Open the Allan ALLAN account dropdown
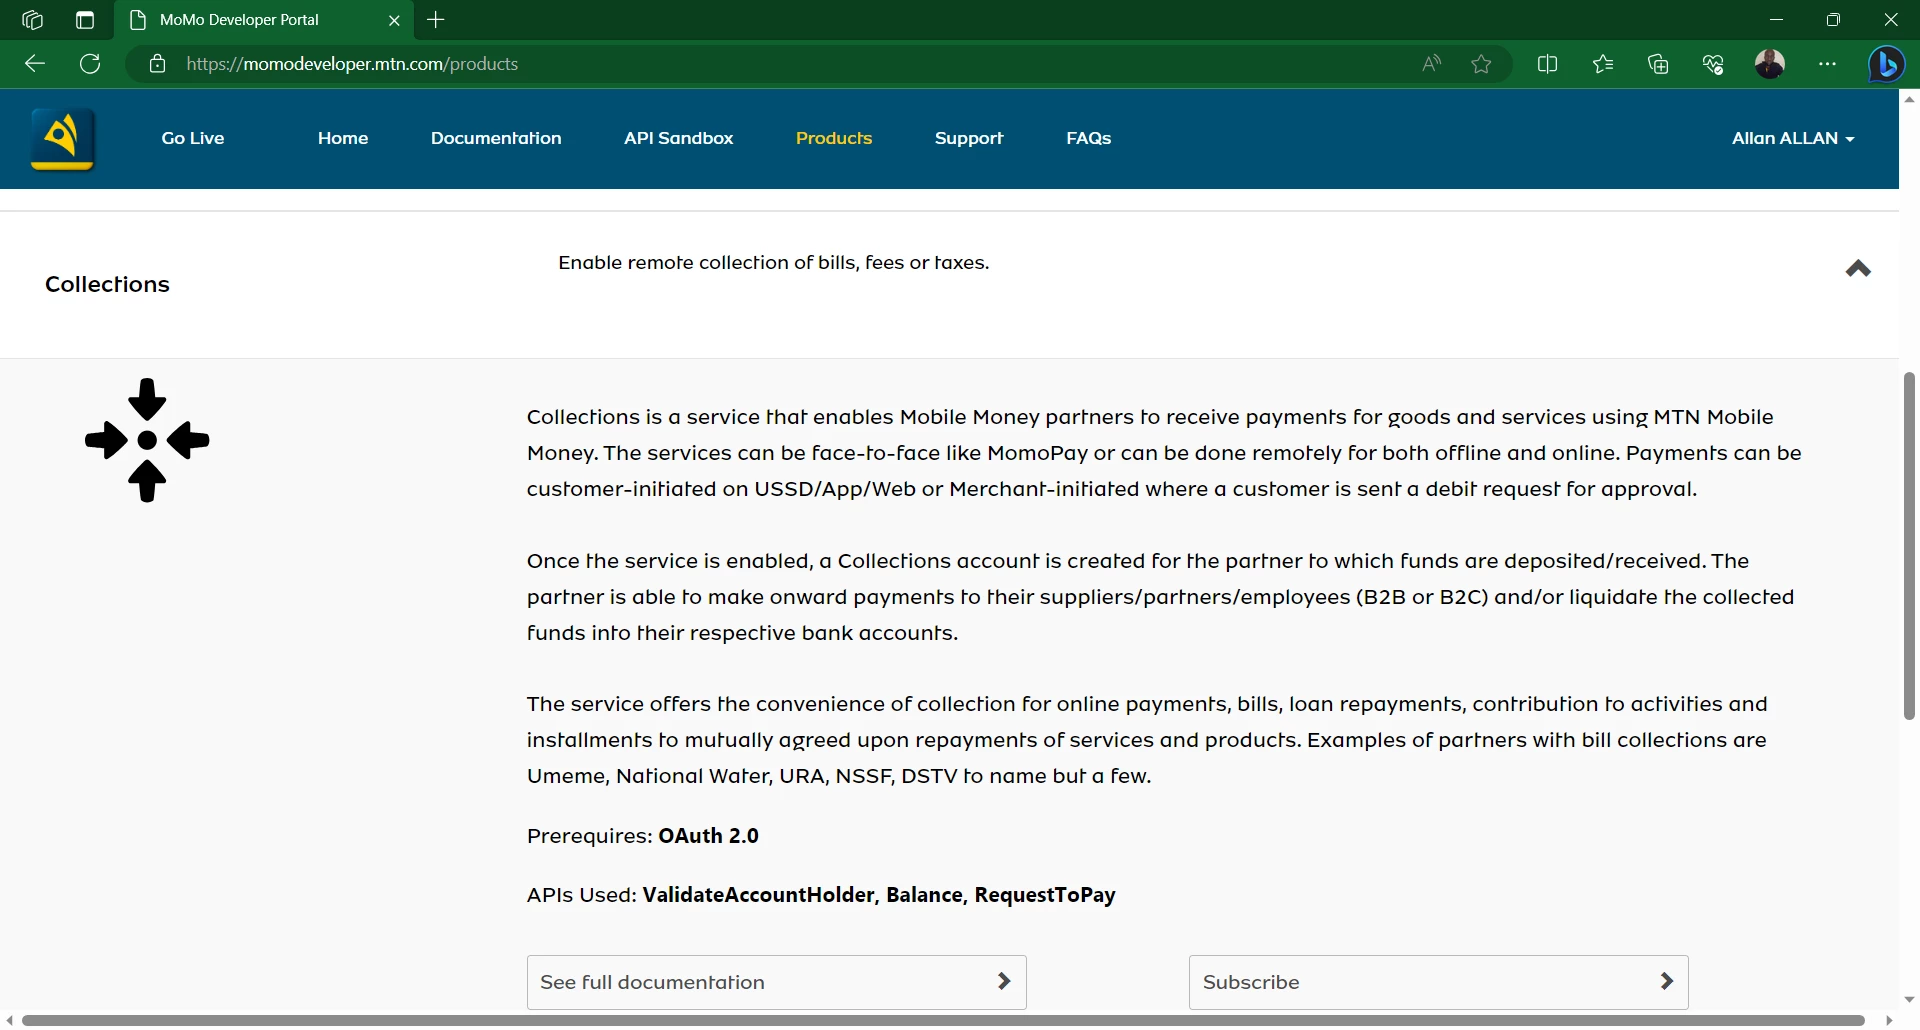 point(1793,138)
